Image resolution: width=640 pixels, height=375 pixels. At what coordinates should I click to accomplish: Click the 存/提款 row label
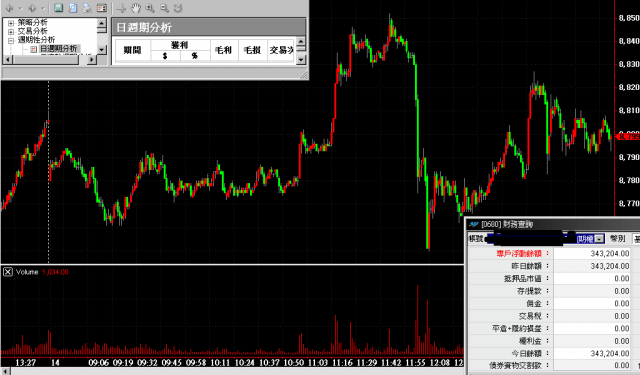[x=529, y=291]
